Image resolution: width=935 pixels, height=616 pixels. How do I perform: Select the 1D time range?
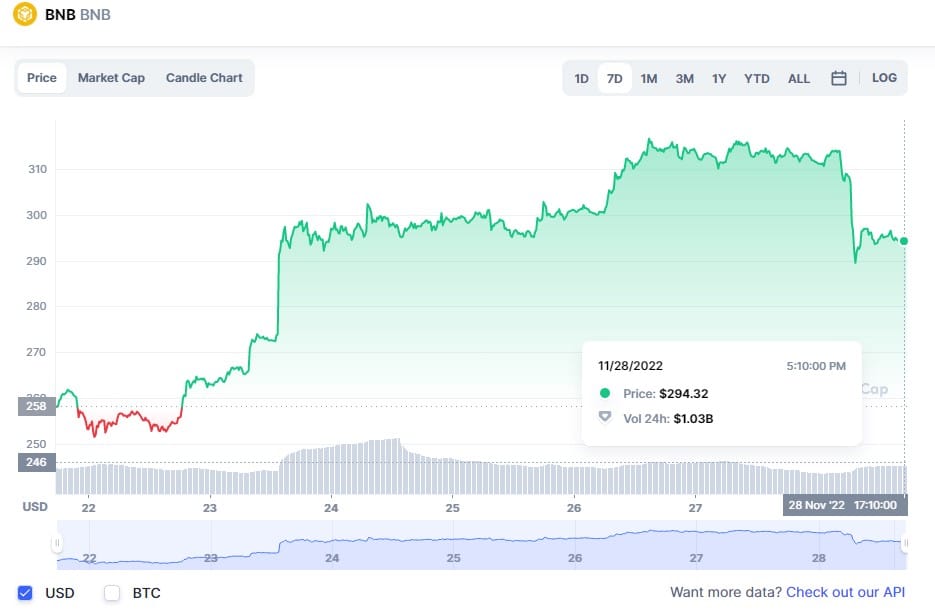[581, 78]
